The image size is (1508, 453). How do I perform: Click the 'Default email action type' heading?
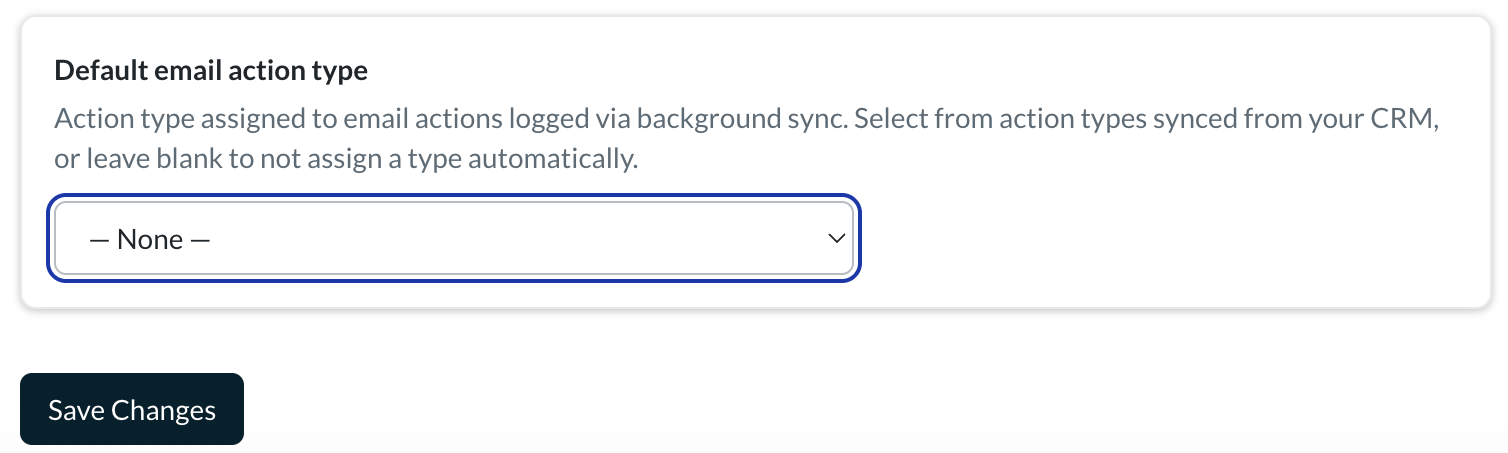(211, 71)
